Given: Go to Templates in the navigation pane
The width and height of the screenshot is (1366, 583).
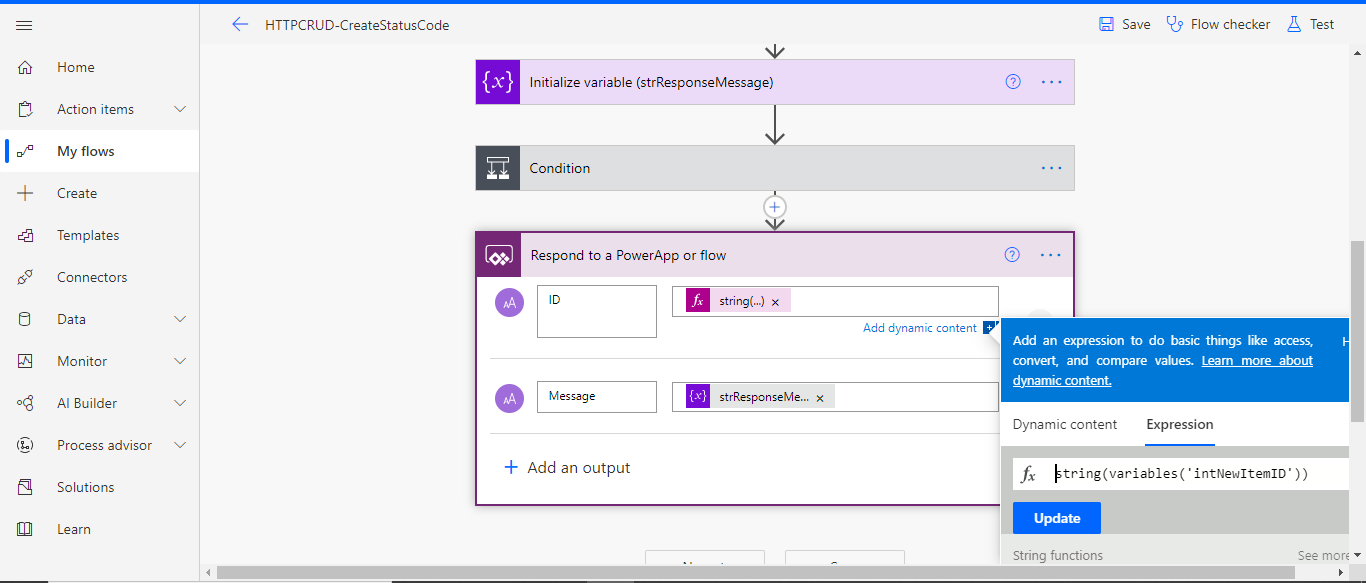Looking at the screenshot, I should tap(89, 234).
